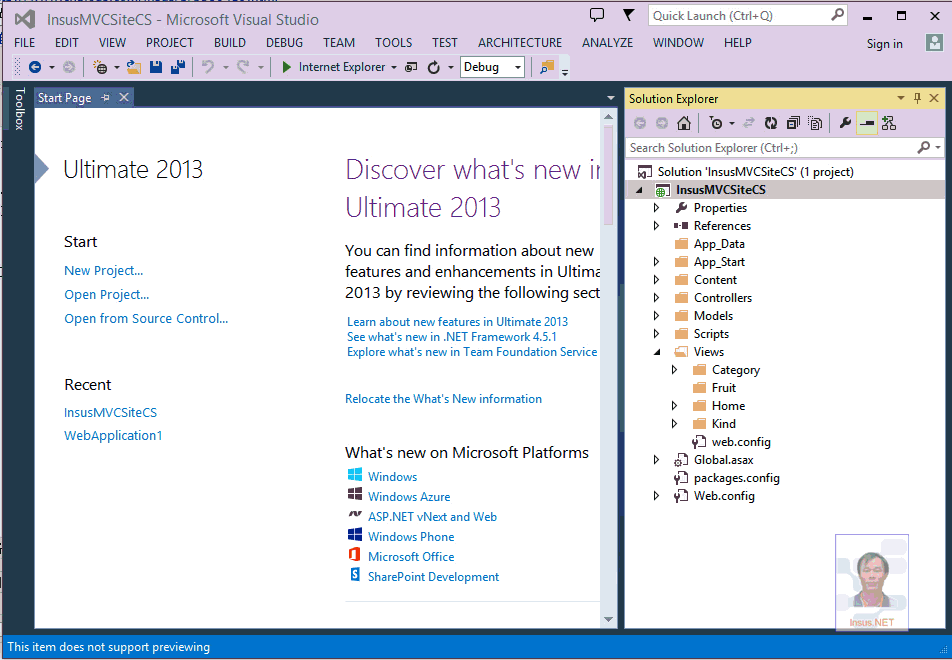Click the Pending Changes Filter clock icon
The width and height of the screenshot is (952, 660).
click(x=716, y=123)
